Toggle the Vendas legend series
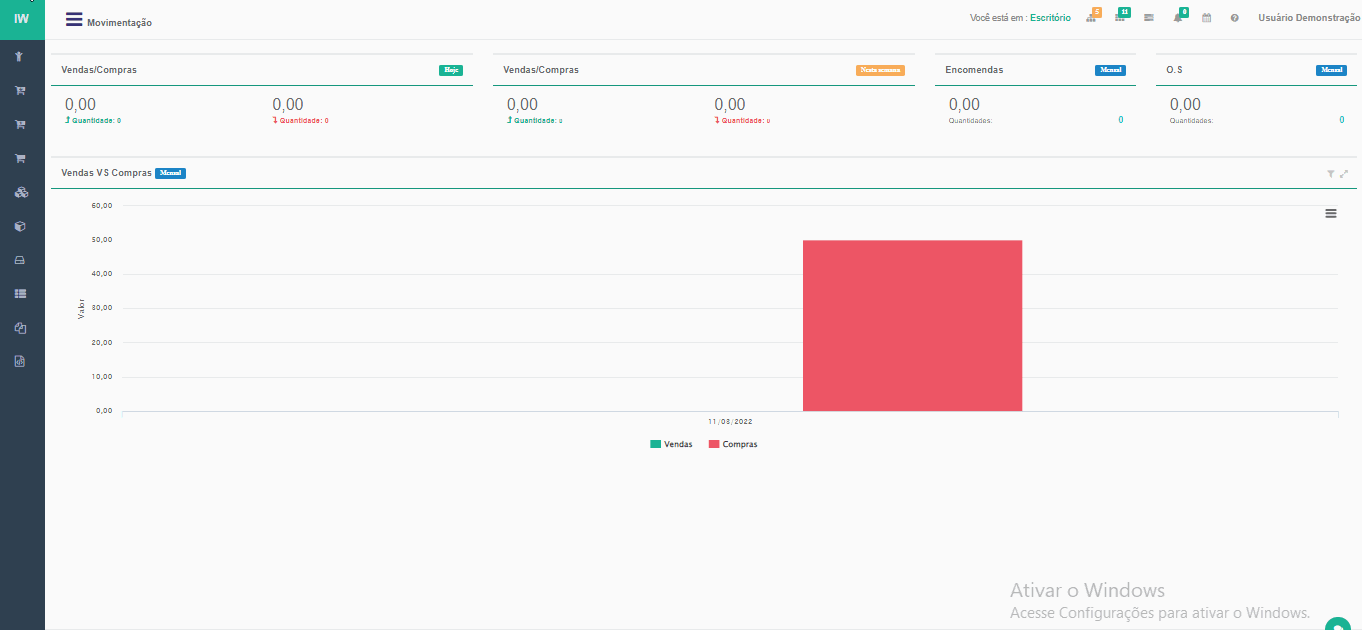The height and width of the screenshot is (630, 1362). [x=671, y=444]
